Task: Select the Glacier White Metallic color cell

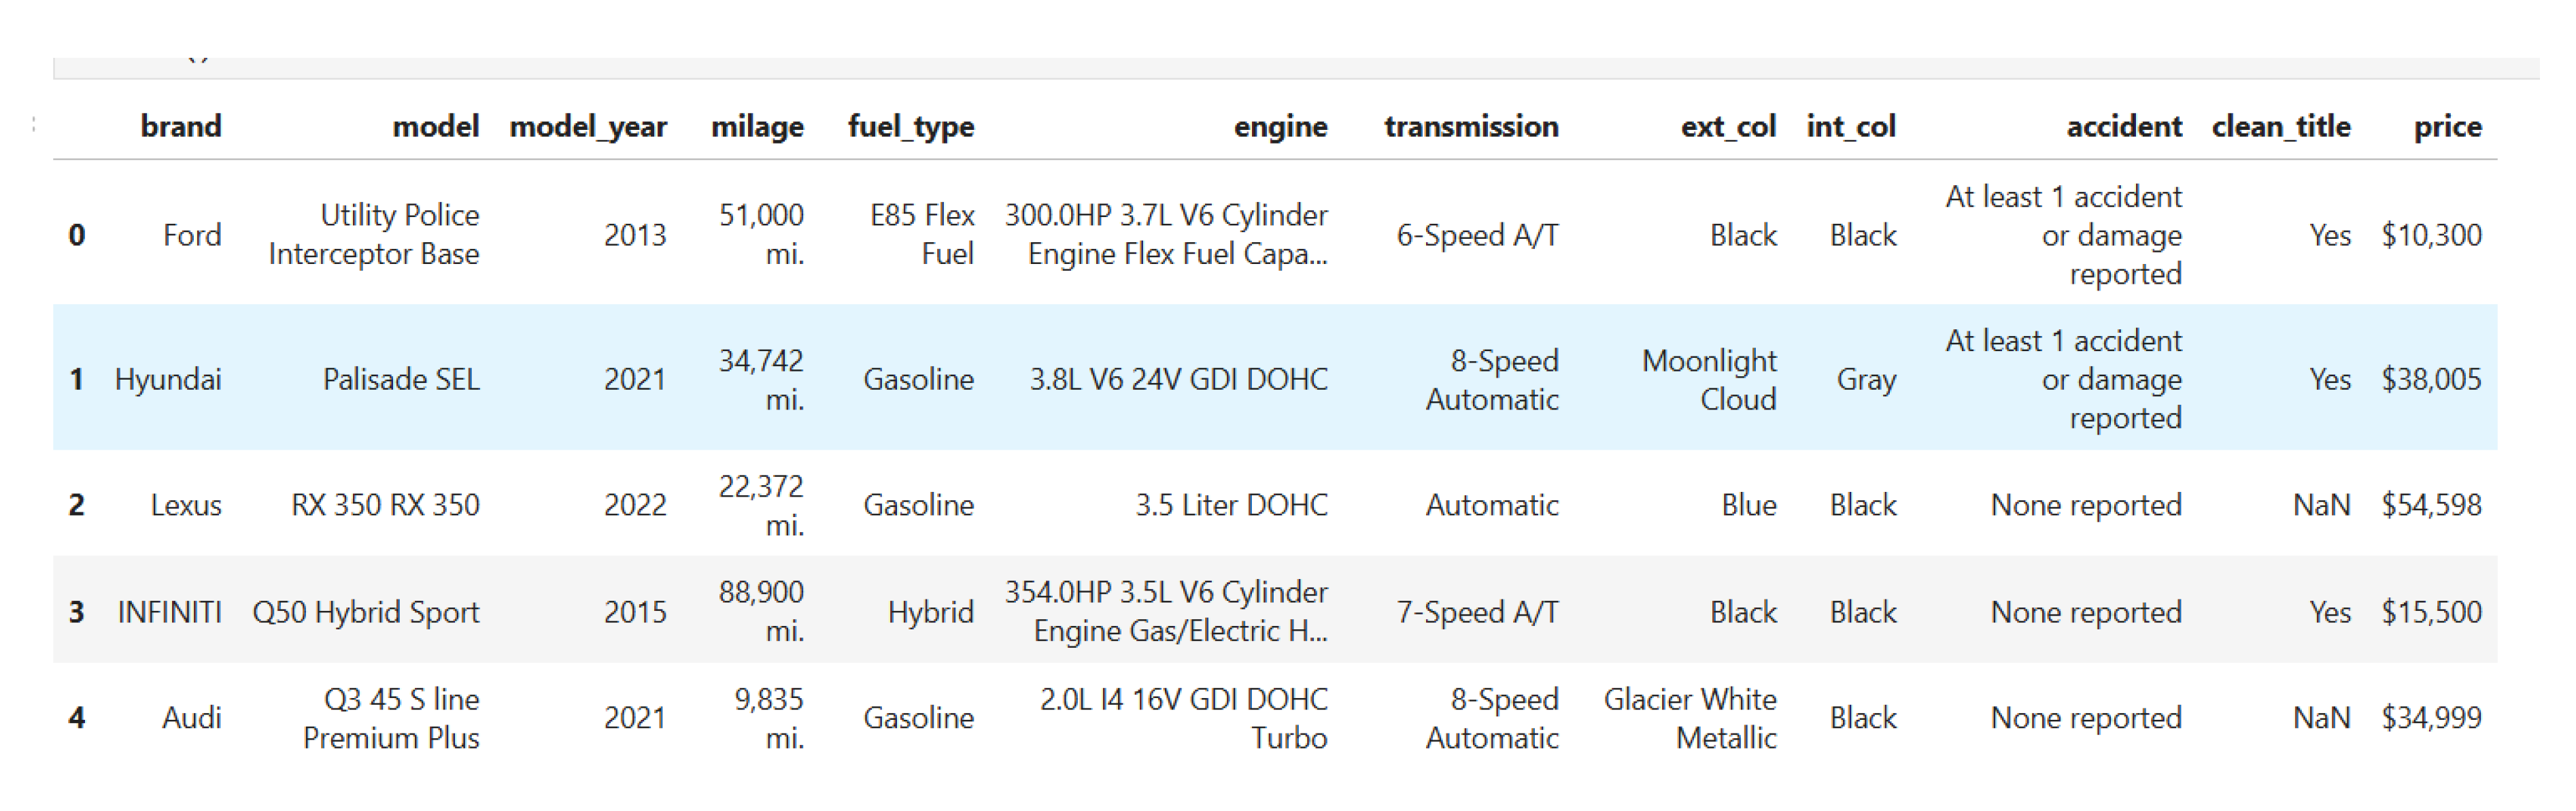Action: [x=1690, y=718]
